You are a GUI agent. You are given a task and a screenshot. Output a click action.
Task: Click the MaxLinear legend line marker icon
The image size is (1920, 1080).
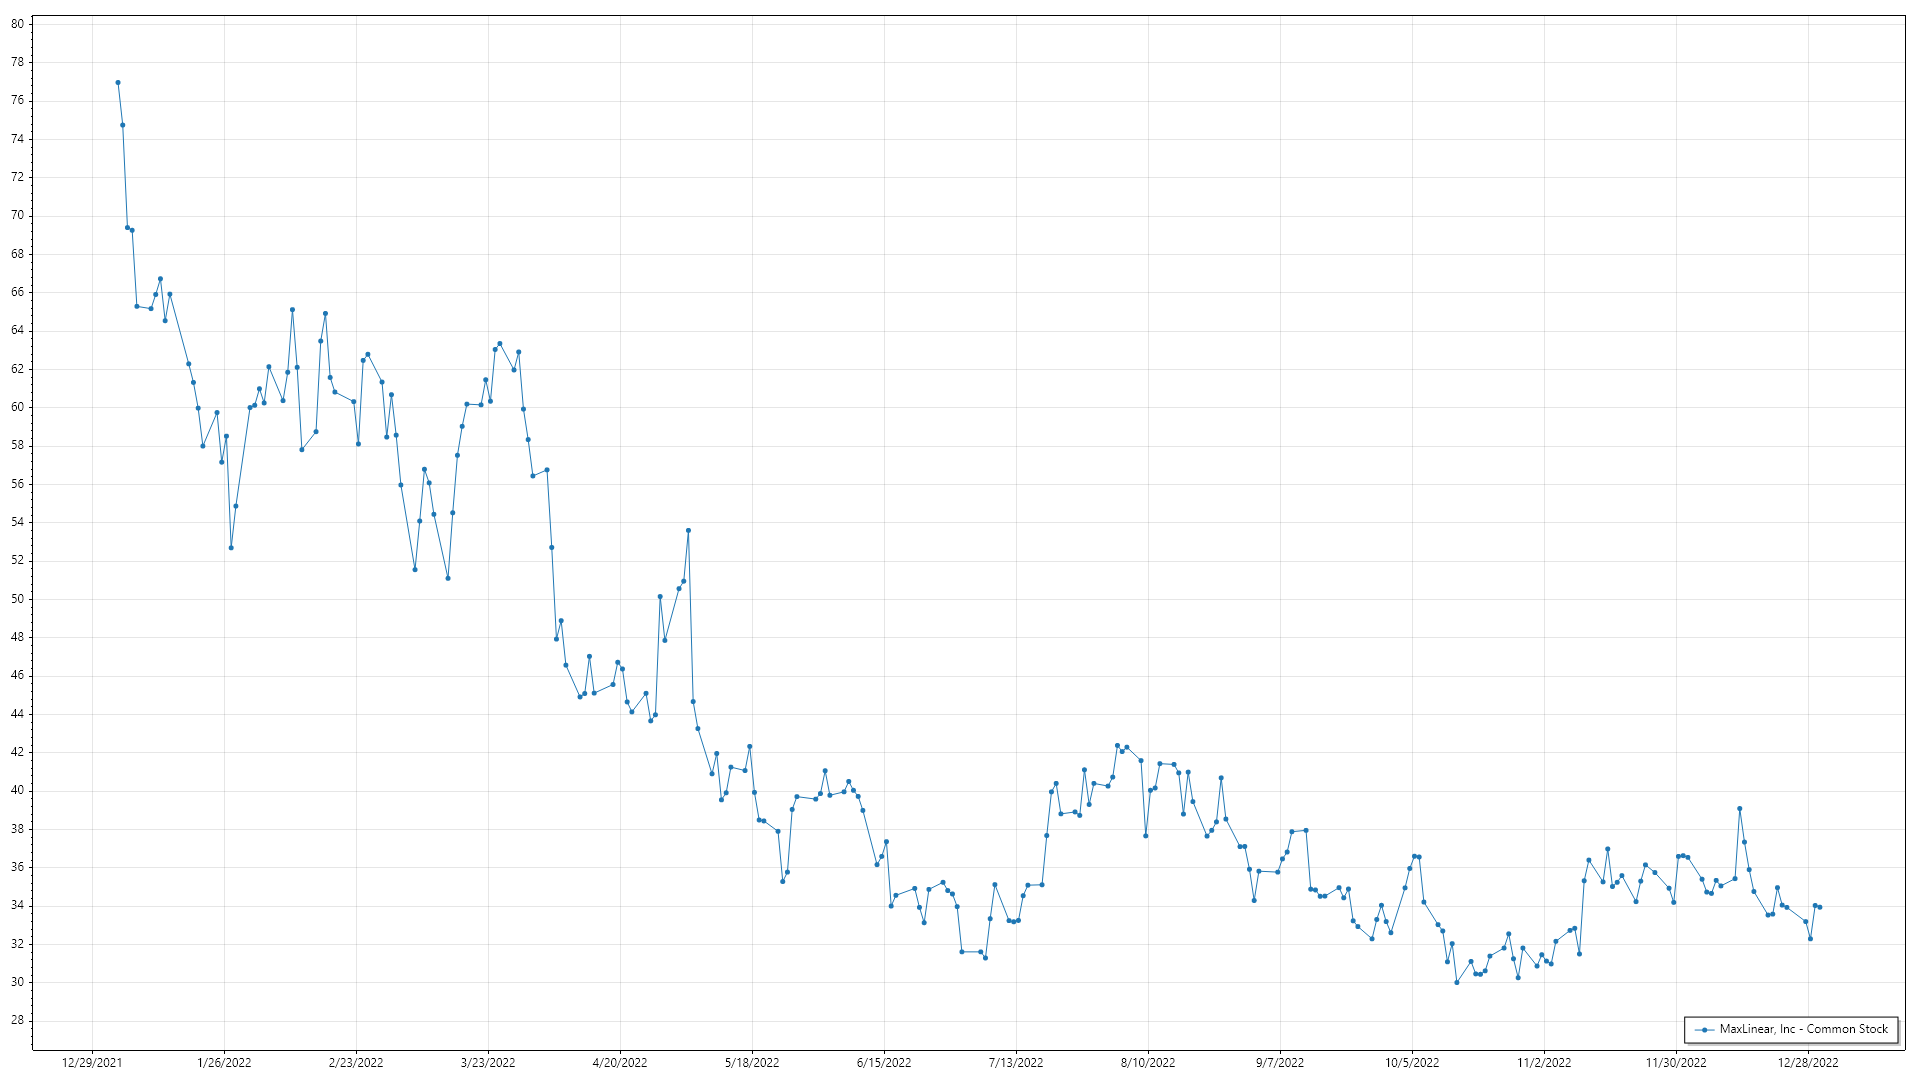(x=1704, y=1029)
